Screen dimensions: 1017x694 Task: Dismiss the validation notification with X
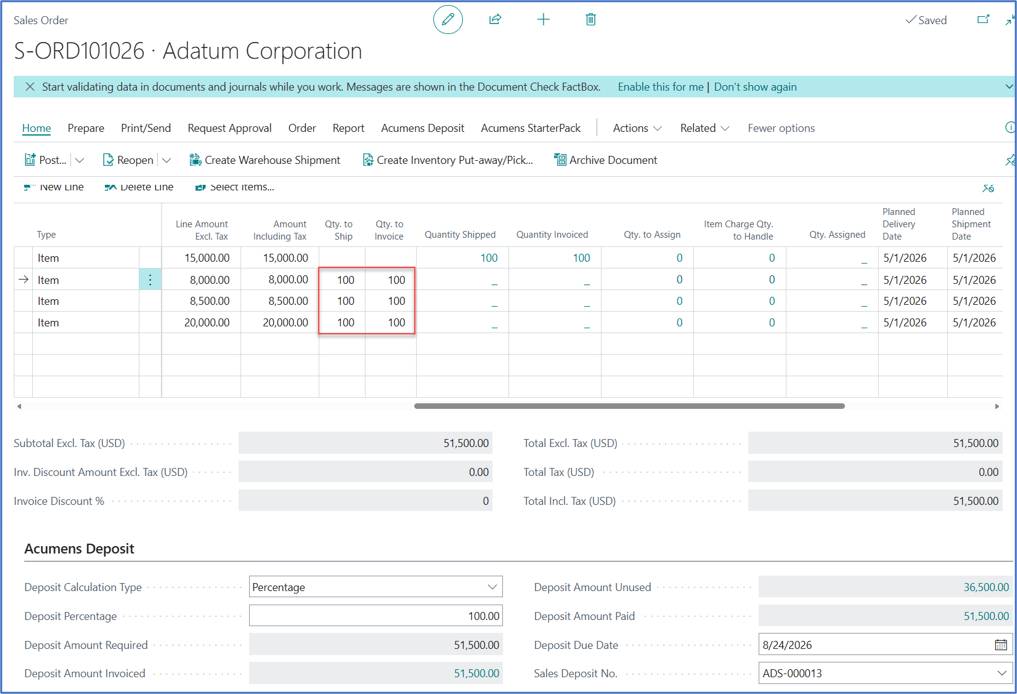(30, 86)
